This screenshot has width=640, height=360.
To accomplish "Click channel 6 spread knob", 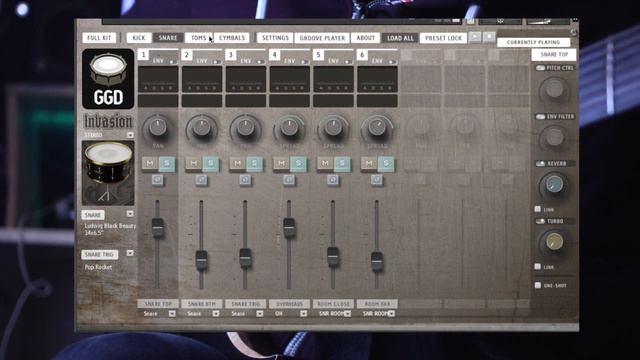I will pos(377,127).
